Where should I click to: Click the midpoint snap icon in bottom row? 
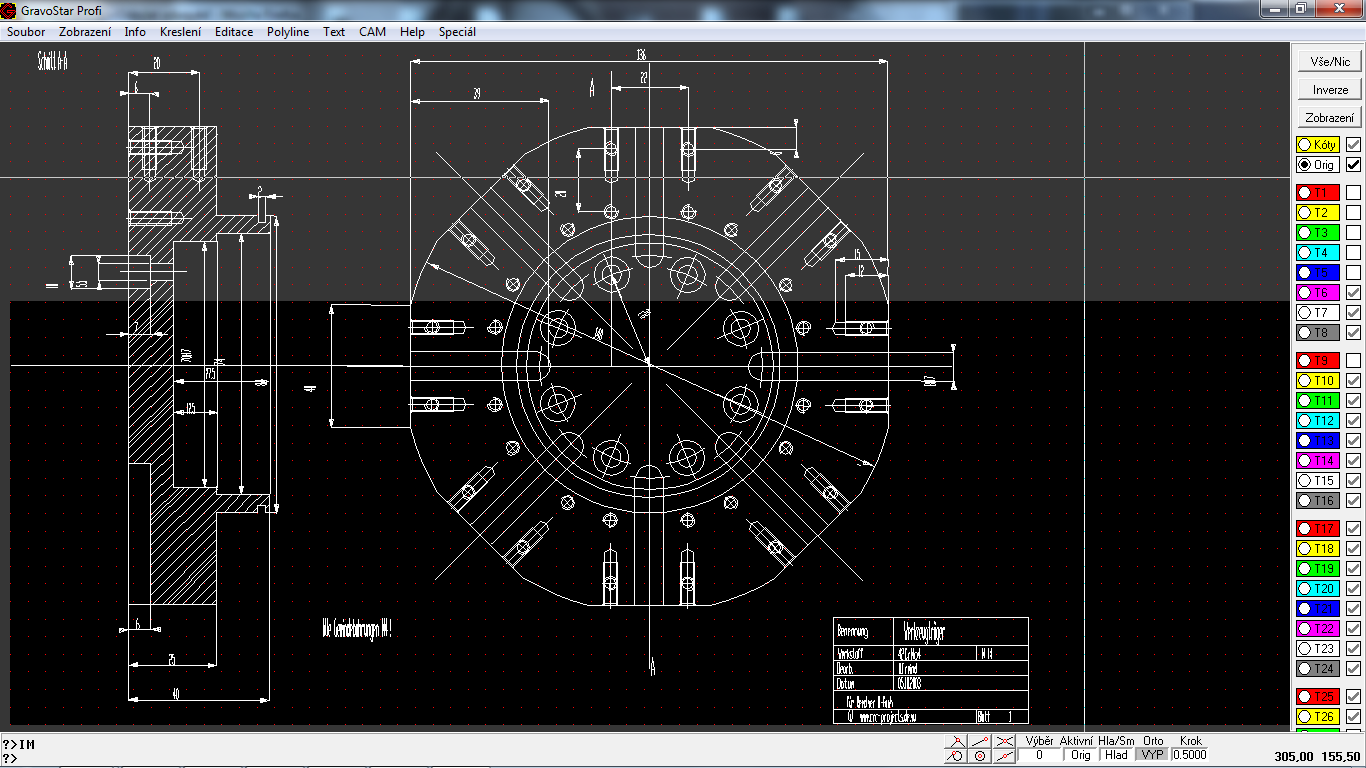coord(1005,756)
